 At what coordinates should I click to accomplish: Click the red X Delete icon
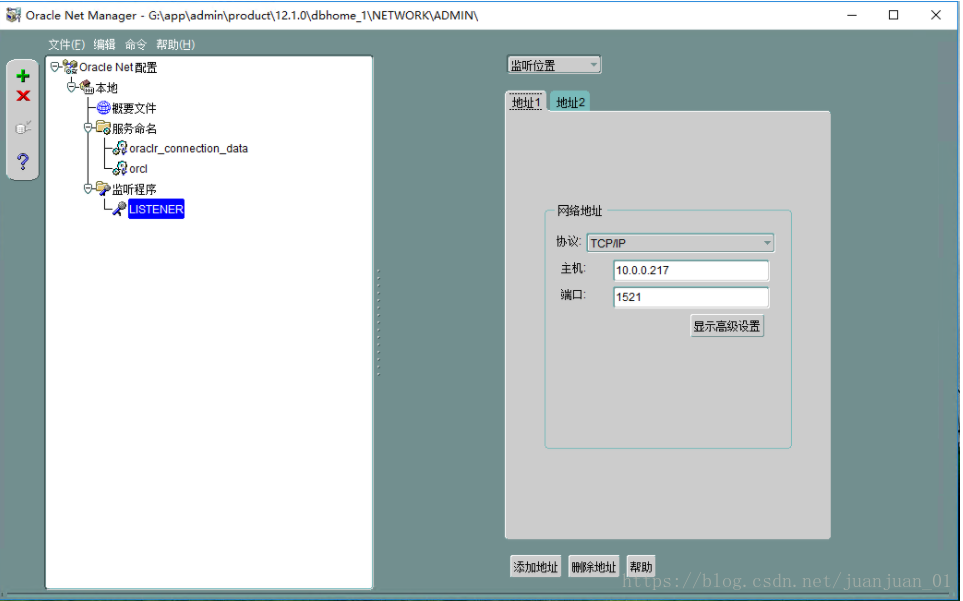(x=23, y=96)
